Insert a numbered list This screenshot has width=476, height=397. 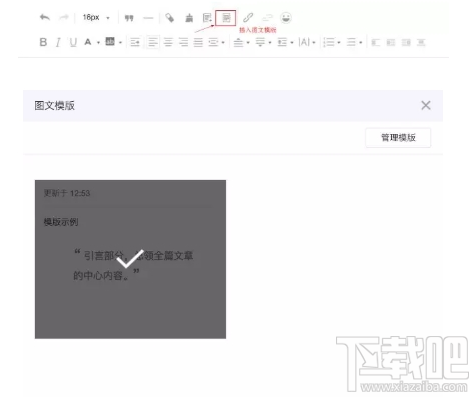(x=329, y=42)
